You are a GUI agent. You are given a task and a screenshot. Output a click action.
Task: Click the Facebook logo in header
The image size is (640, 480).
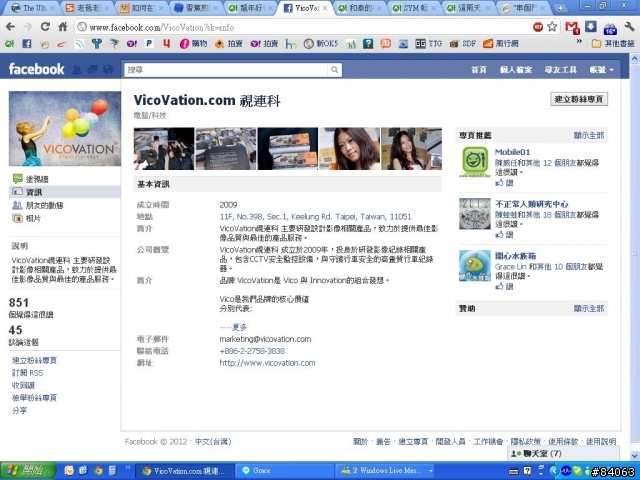(x=36, y=69)
